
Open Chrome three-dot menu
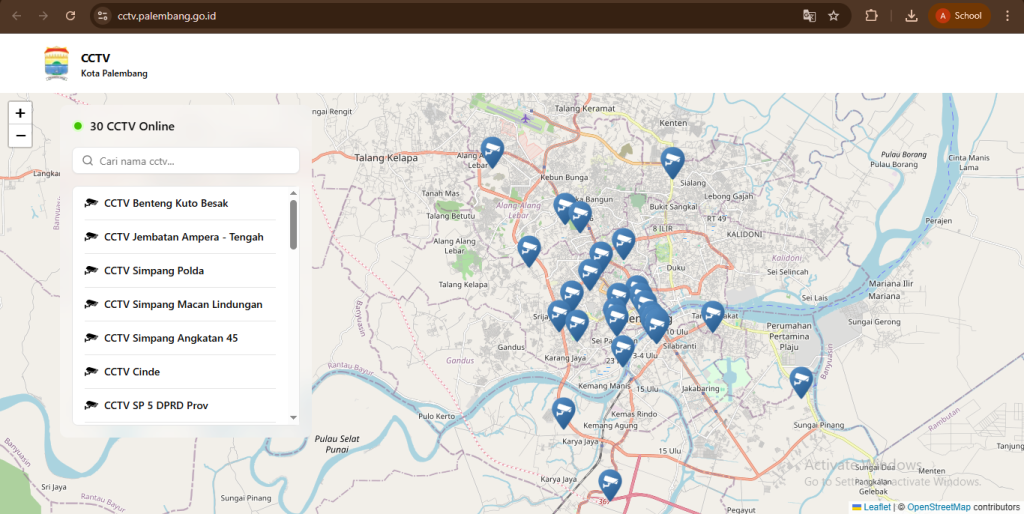pos(1007,16)
